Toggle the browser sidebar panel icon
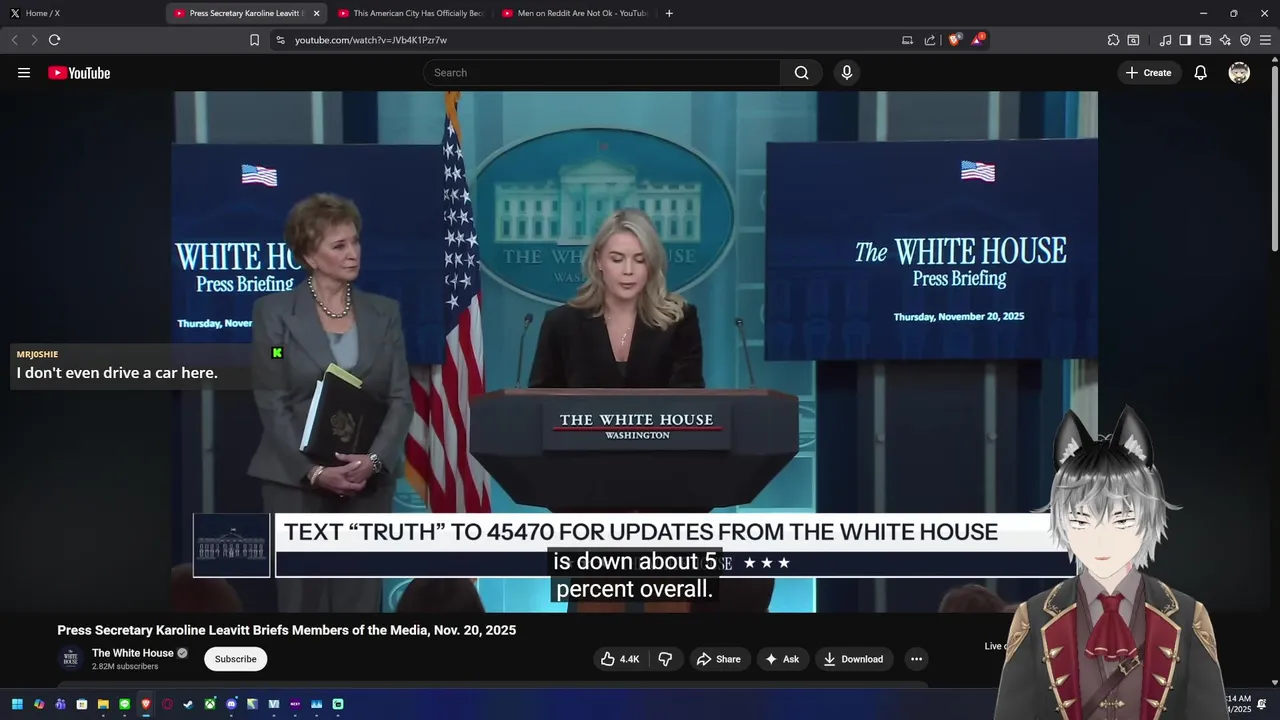1280x720 pixels. coord(1185,40)
